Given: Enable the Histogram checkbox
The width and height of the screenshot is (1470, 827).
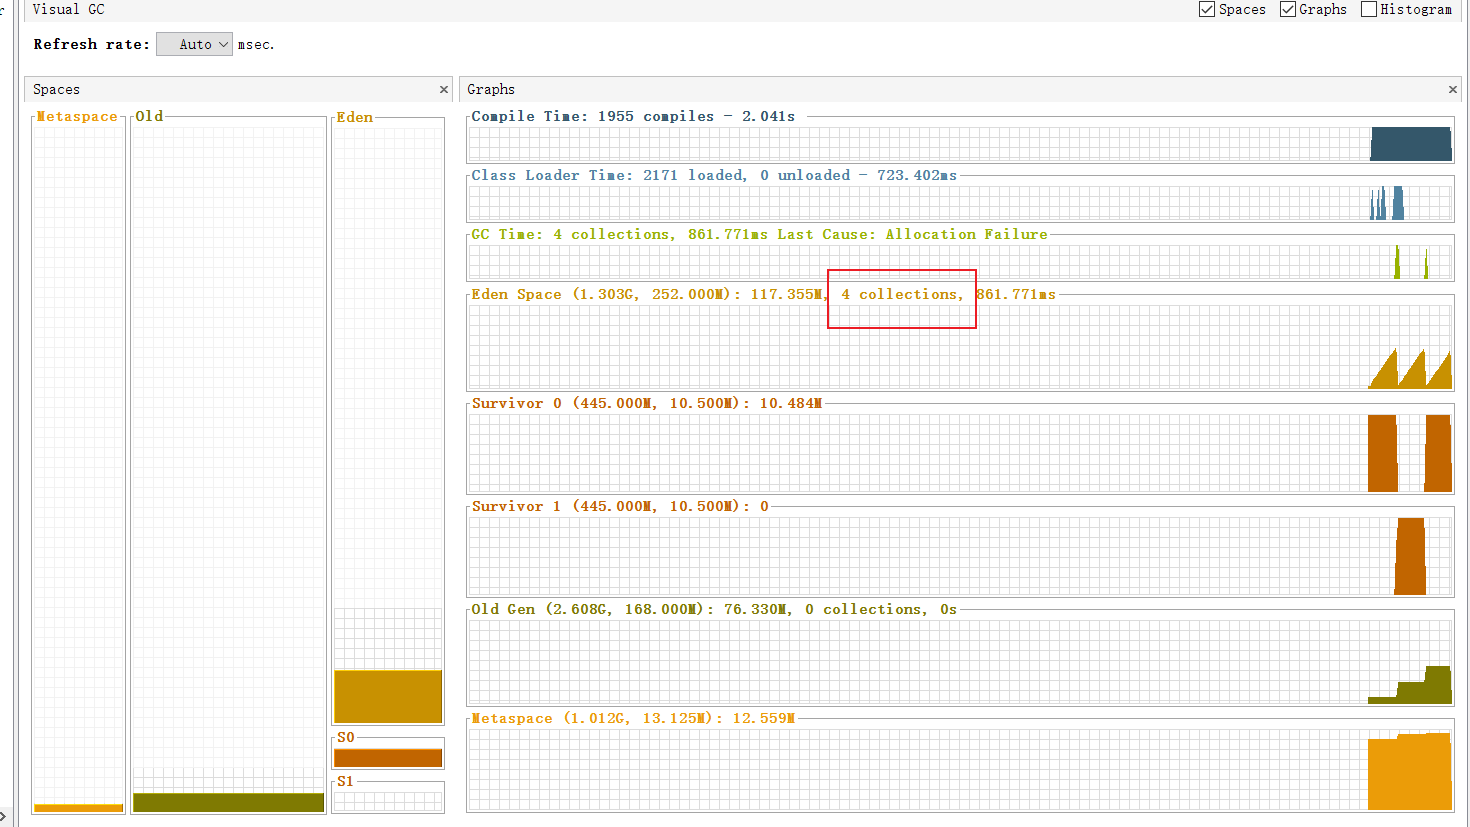Looking at the screenshot, I should coord(1369,9).
